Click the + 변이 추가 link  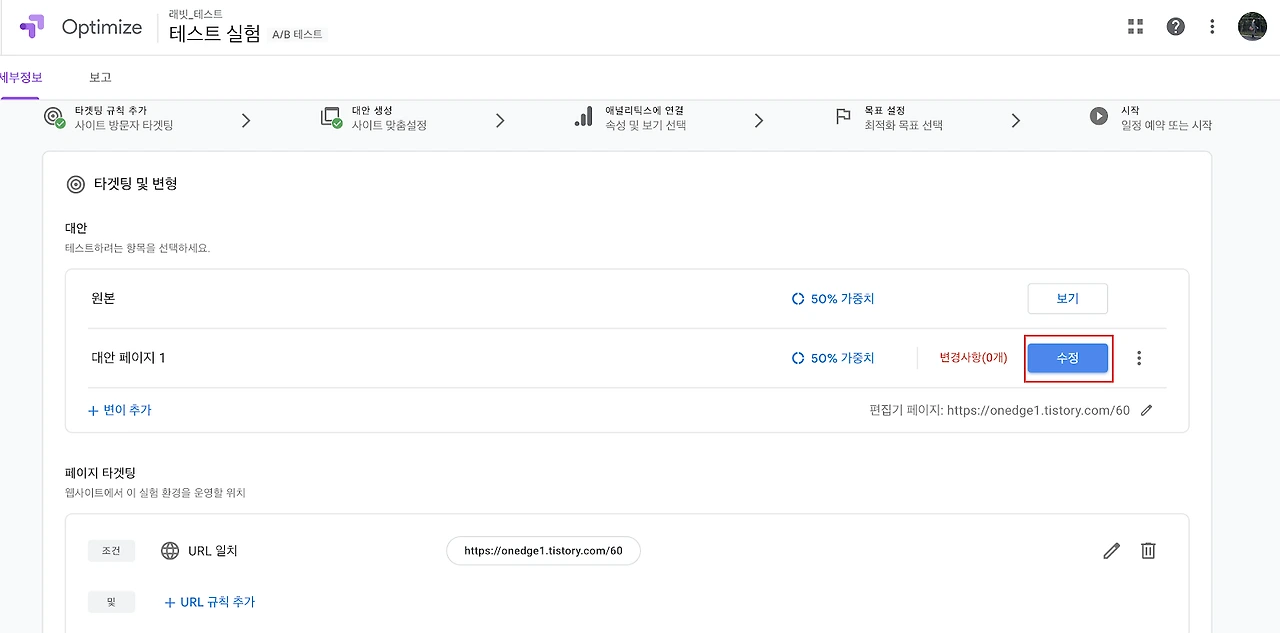click(120, 410)
